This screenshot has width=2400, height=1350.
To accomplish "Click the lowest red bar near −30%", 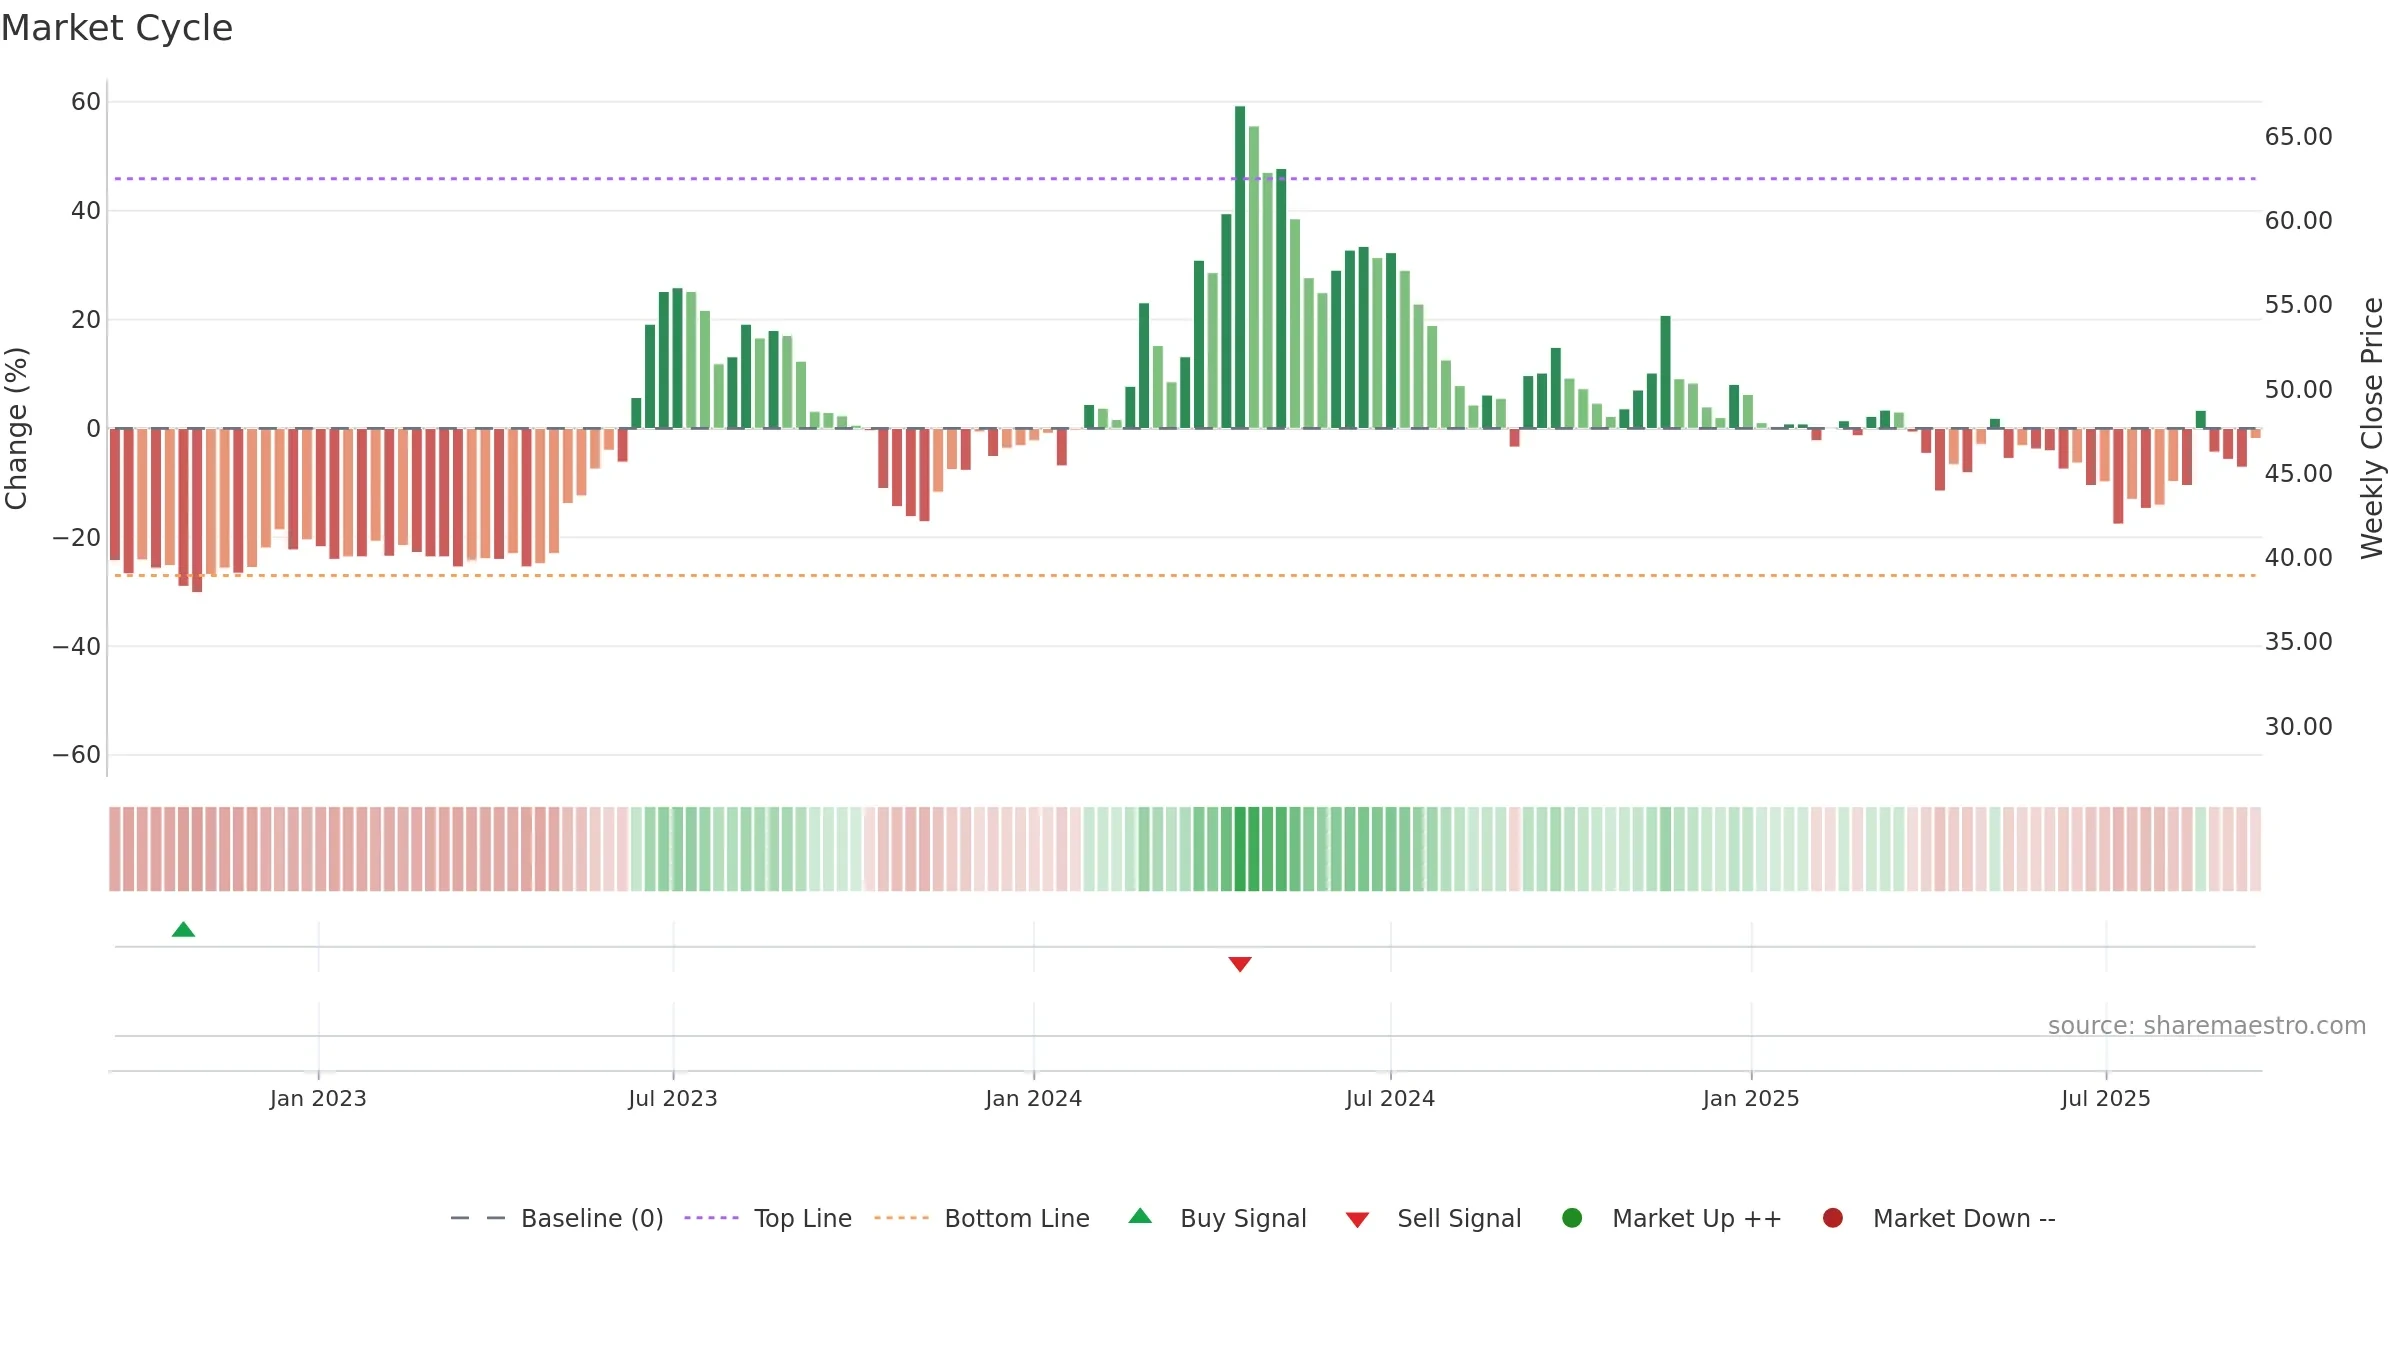I will (x=197, y=510).
